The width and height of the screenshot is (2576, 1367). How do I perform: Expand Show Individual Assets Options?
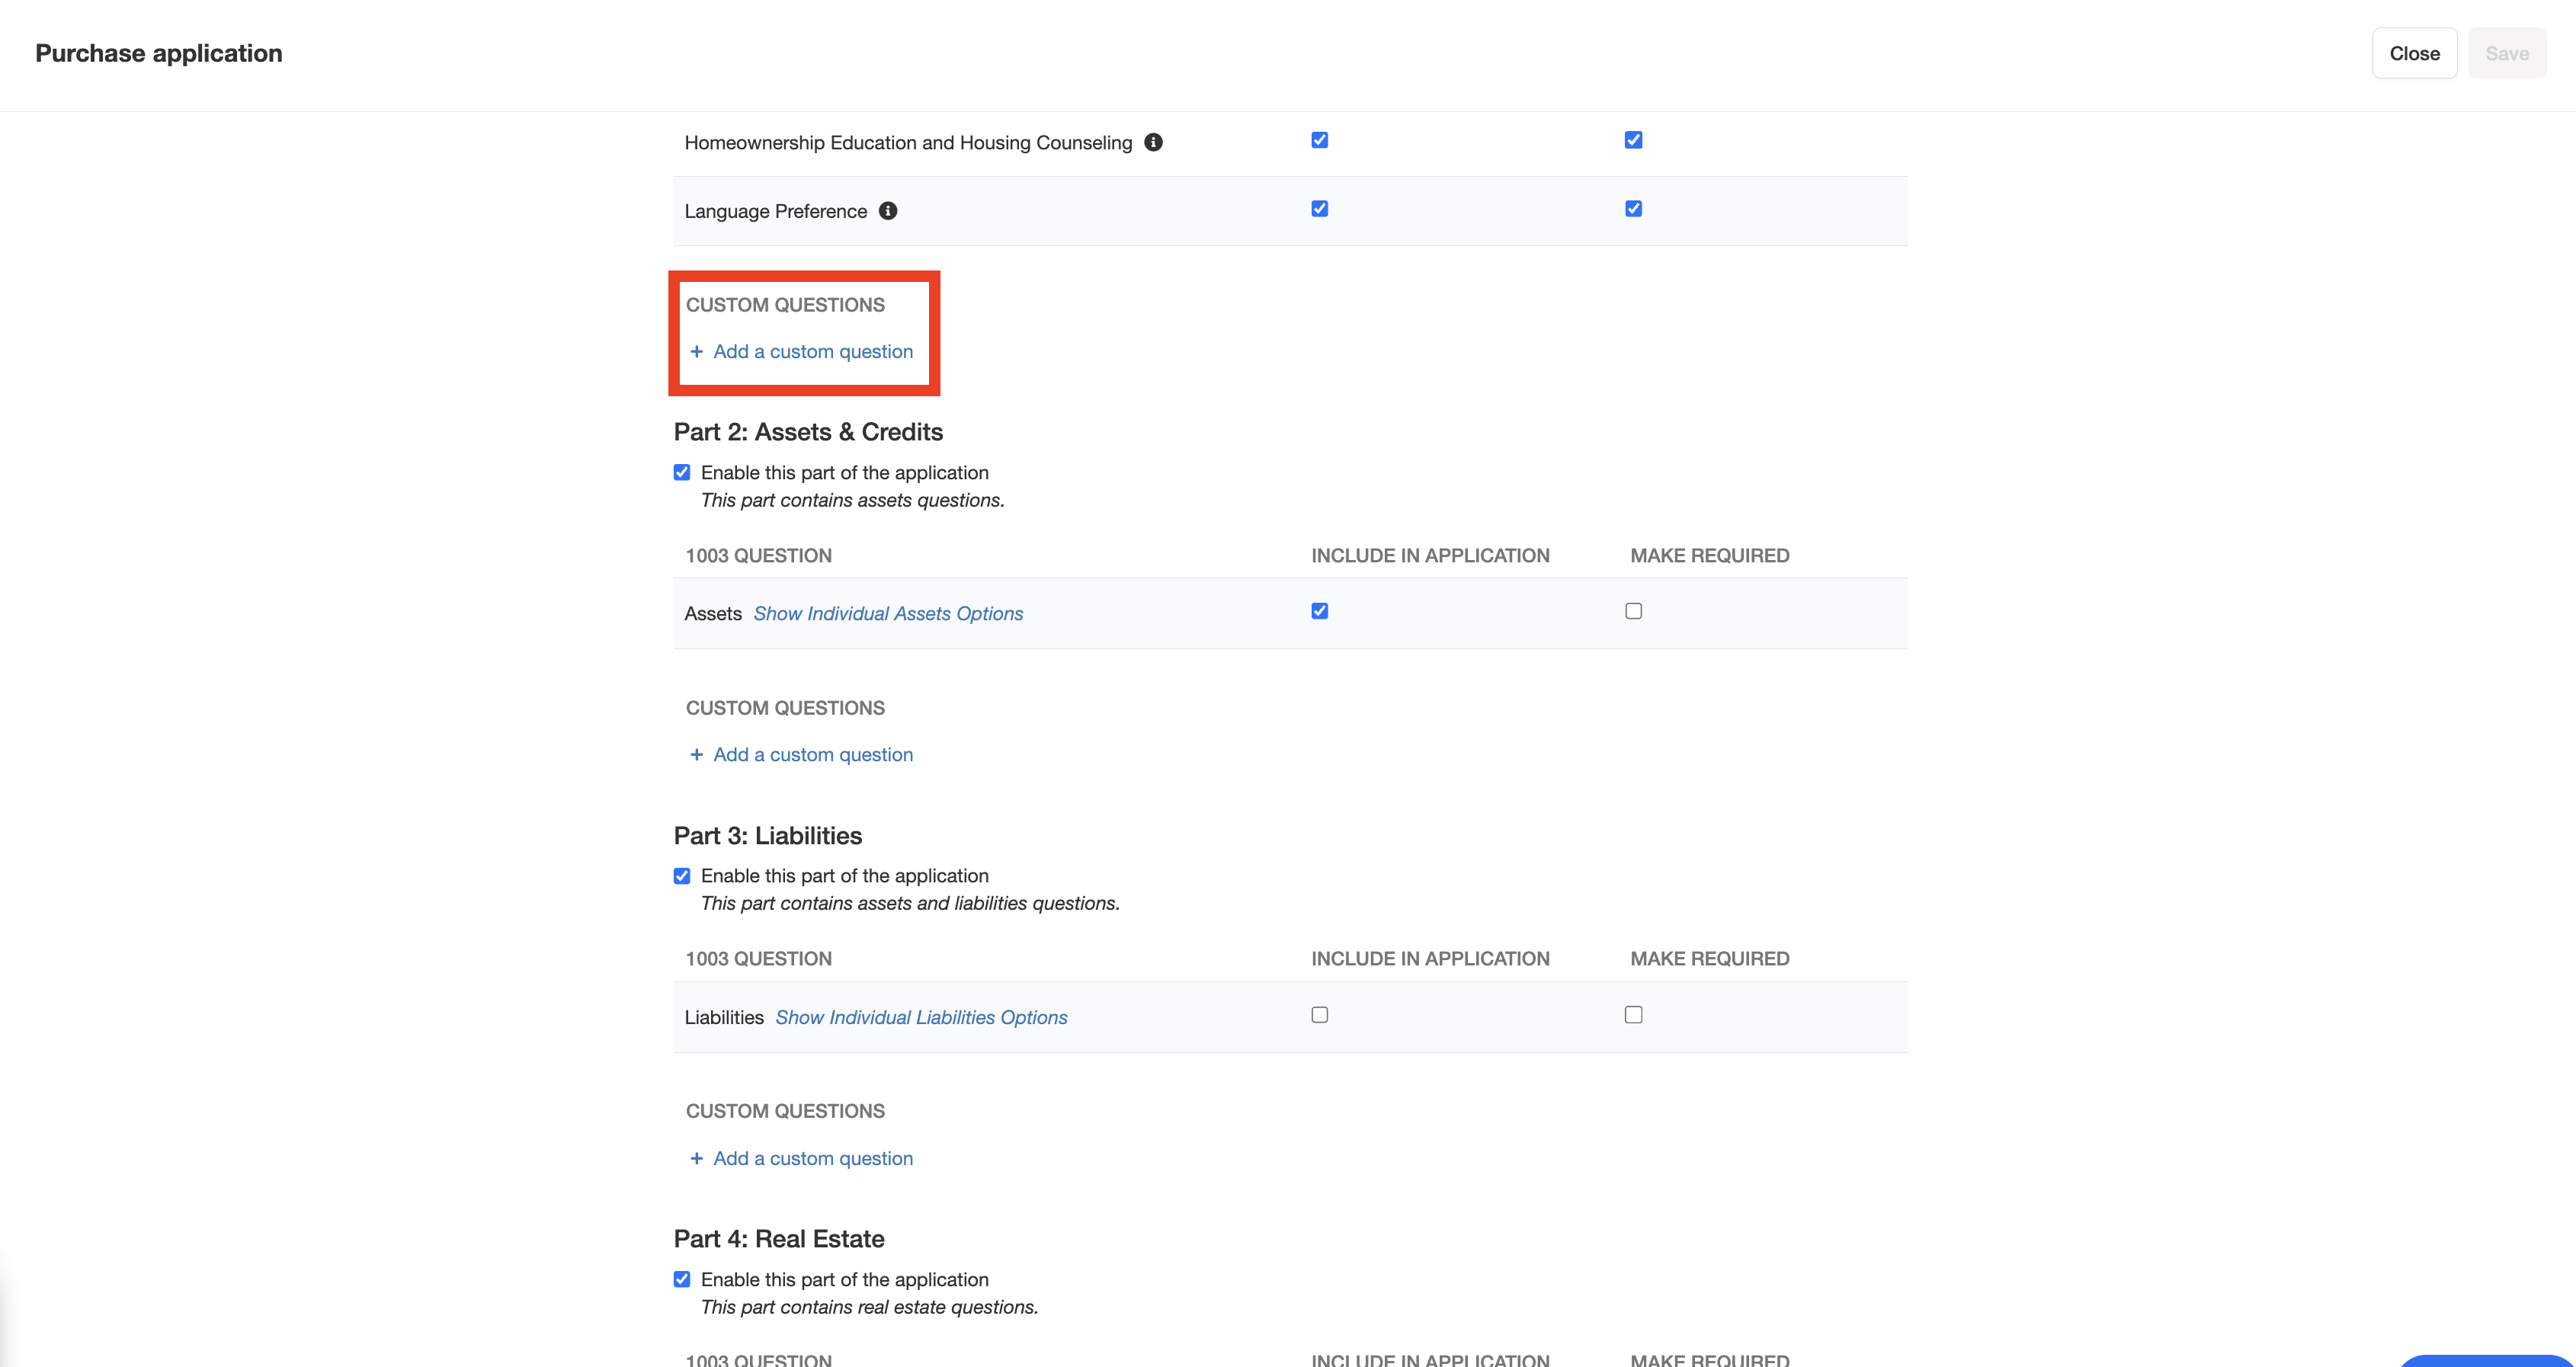click(888, 614)
